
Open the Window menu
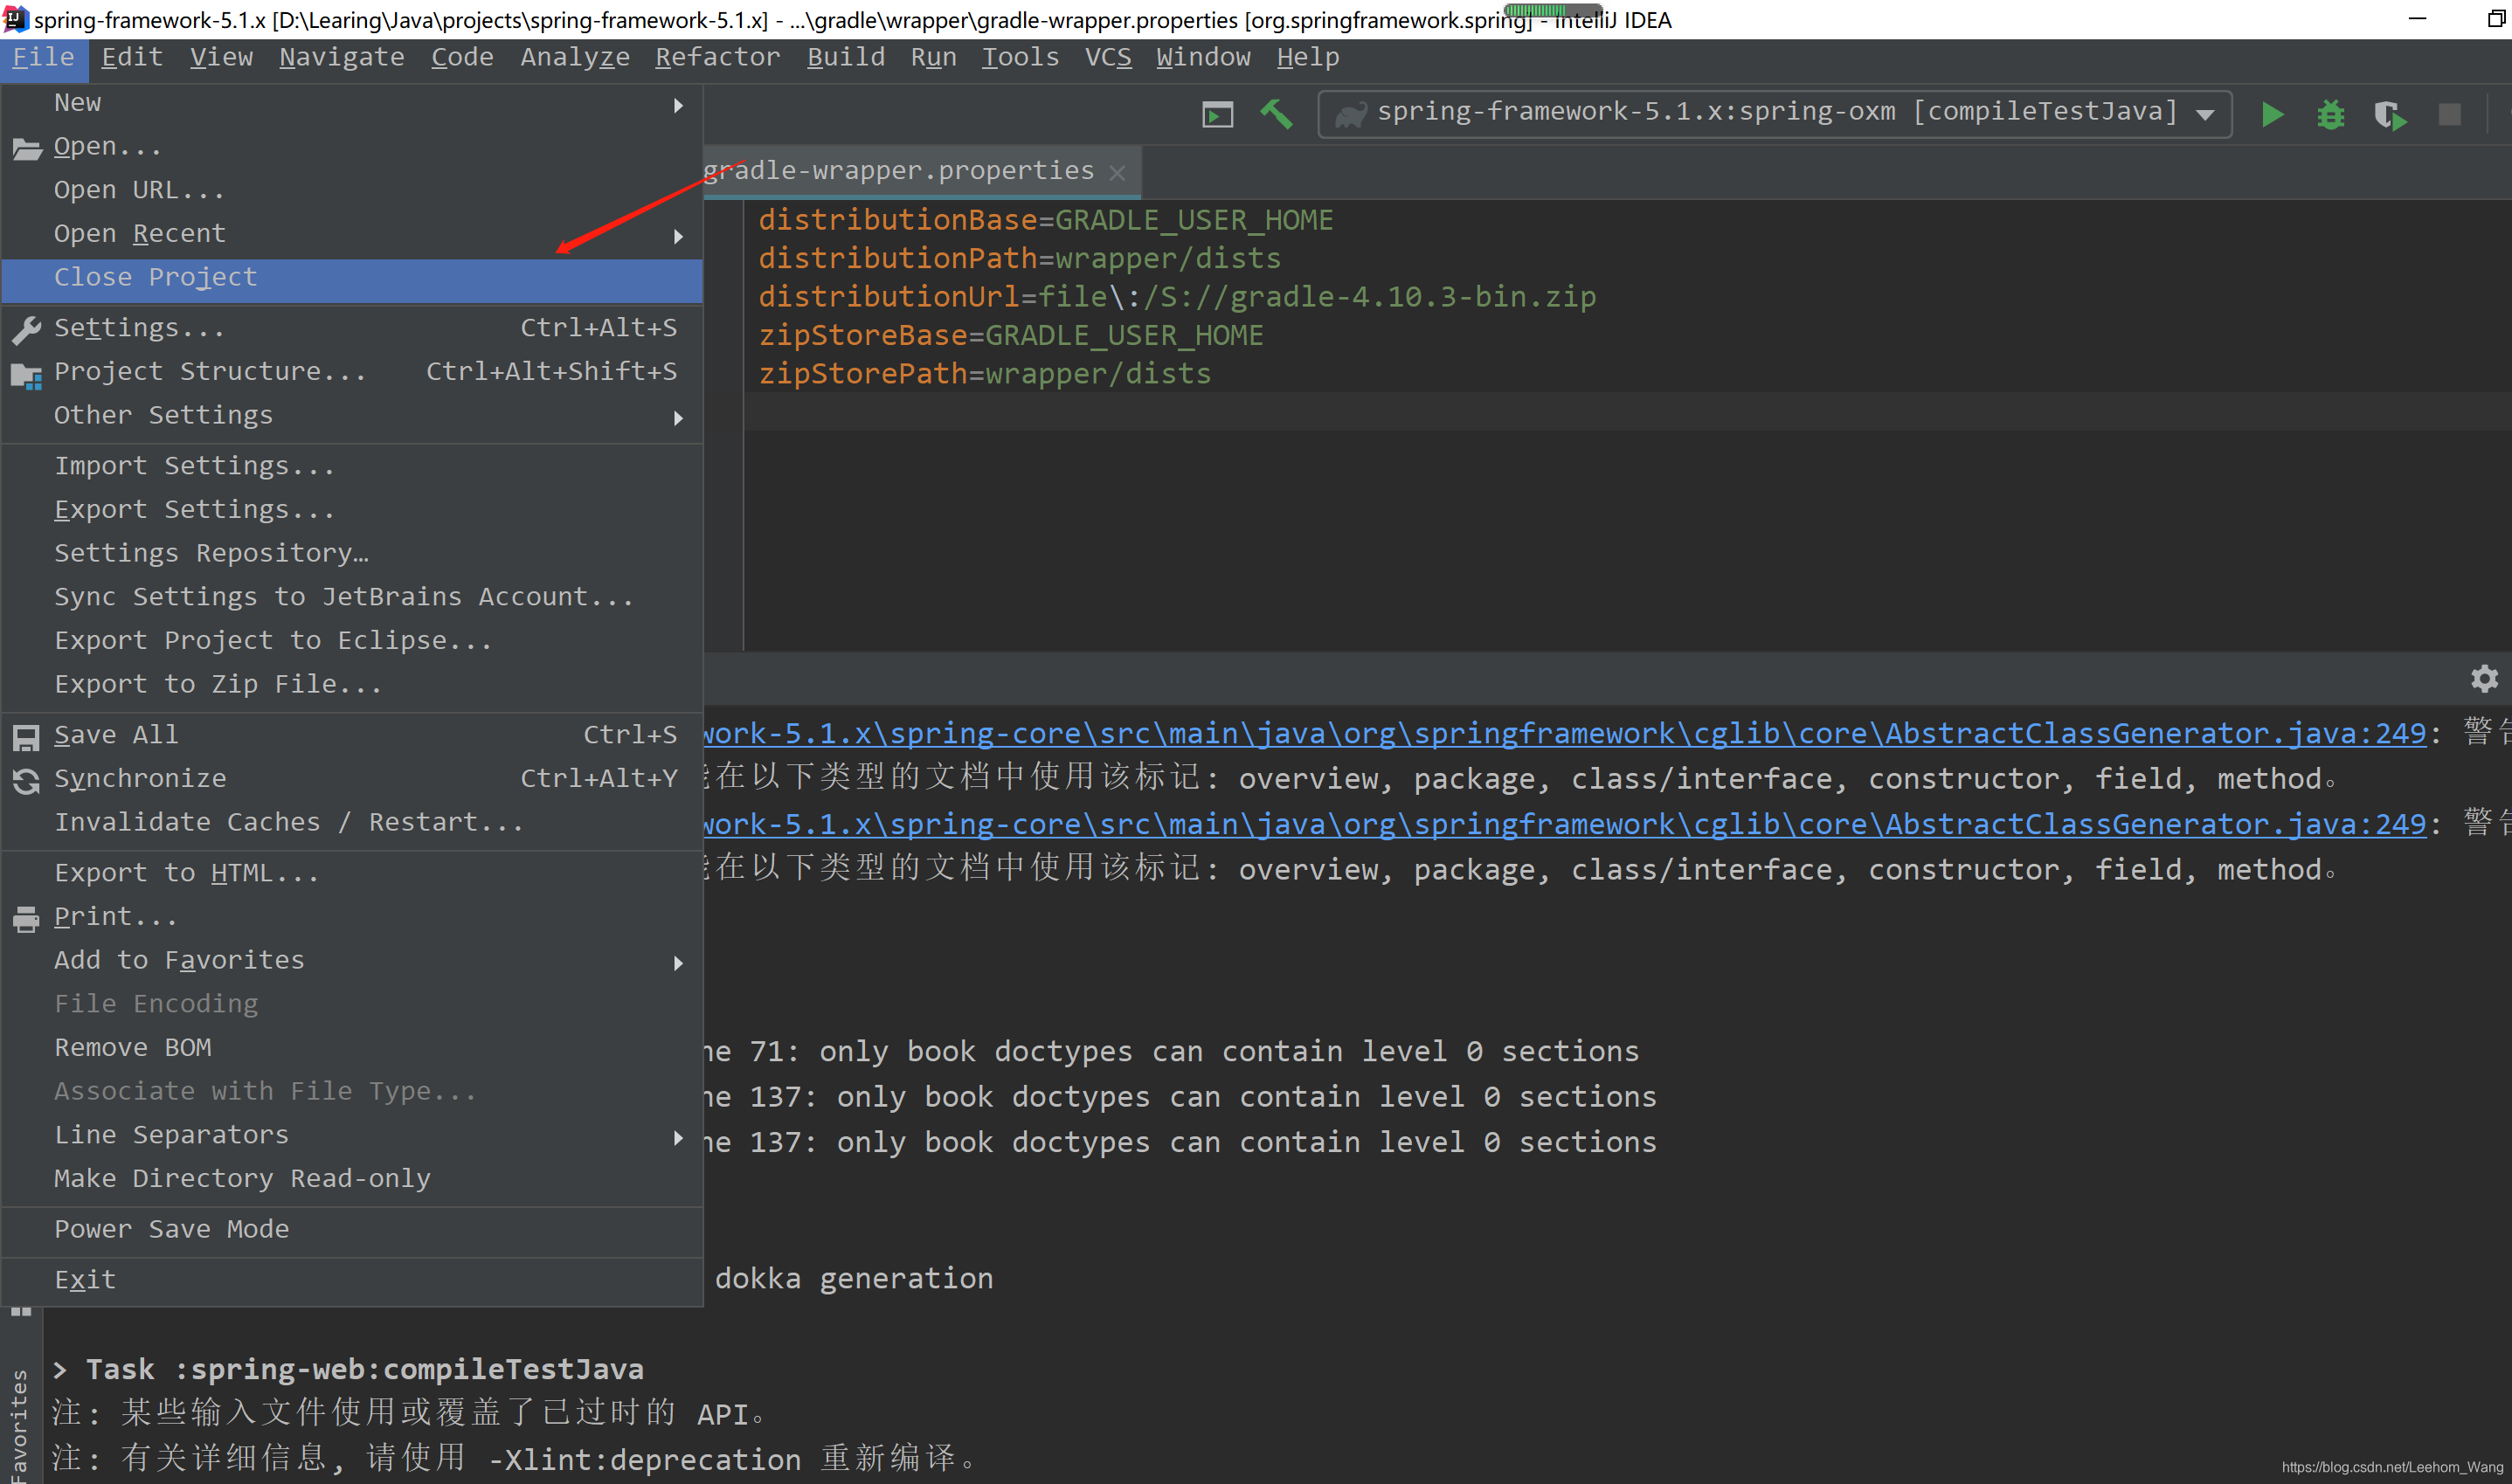[1204, 58]
